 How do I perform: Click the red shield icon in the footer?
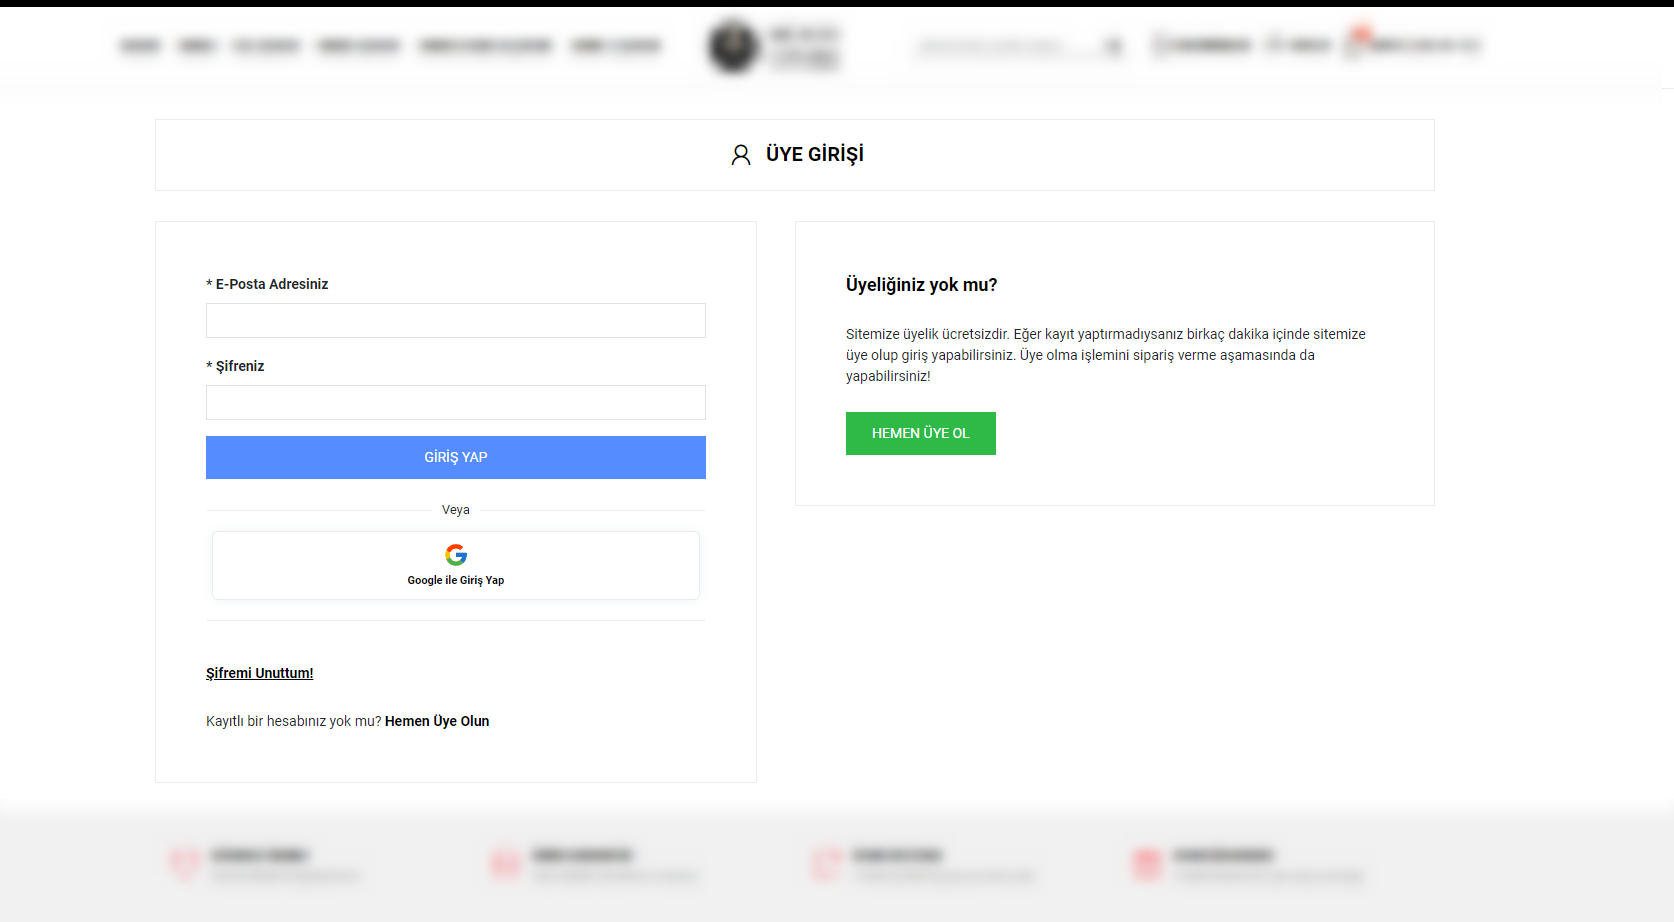[x=185, y=864]
